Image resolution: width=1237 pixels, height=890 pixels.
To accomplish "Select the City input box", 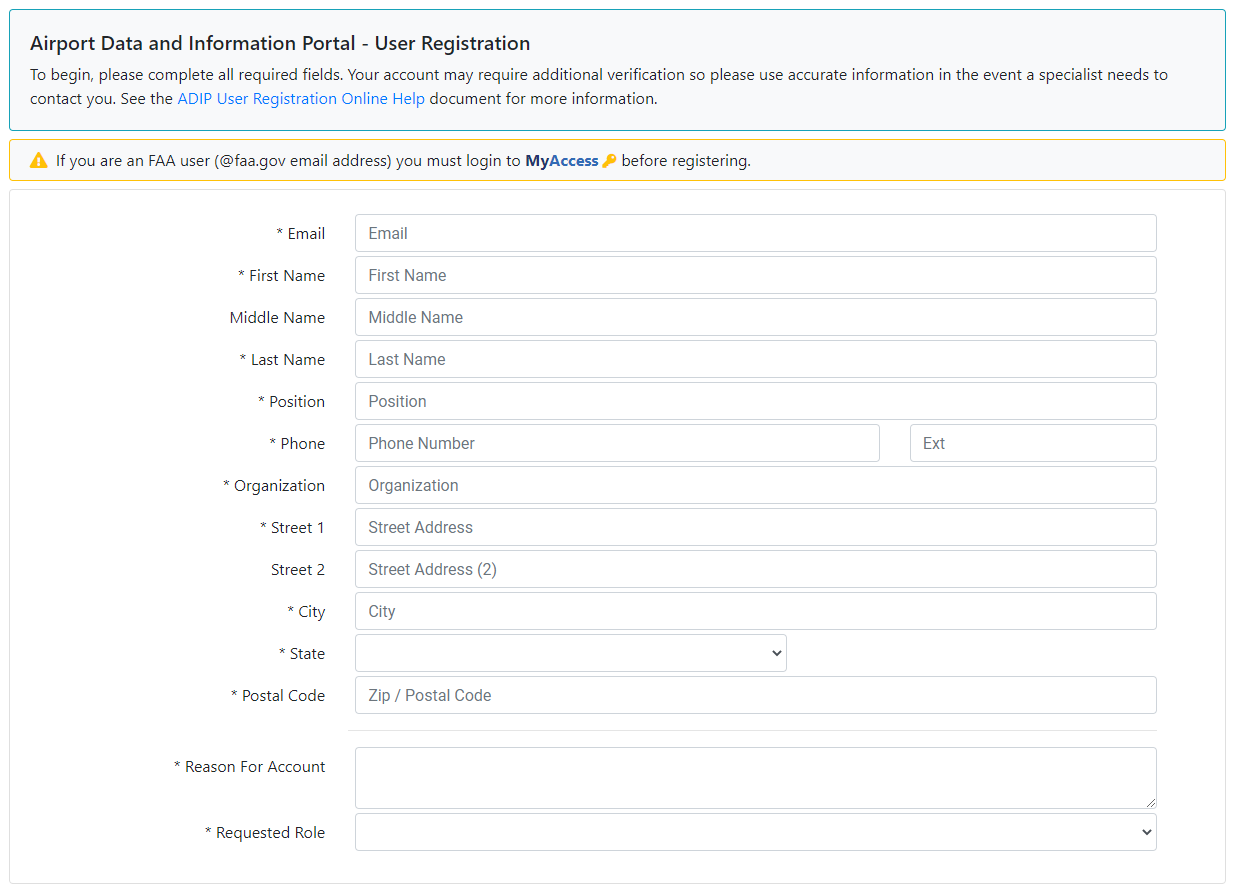I will pyautogui.click(x=755, y=611).
